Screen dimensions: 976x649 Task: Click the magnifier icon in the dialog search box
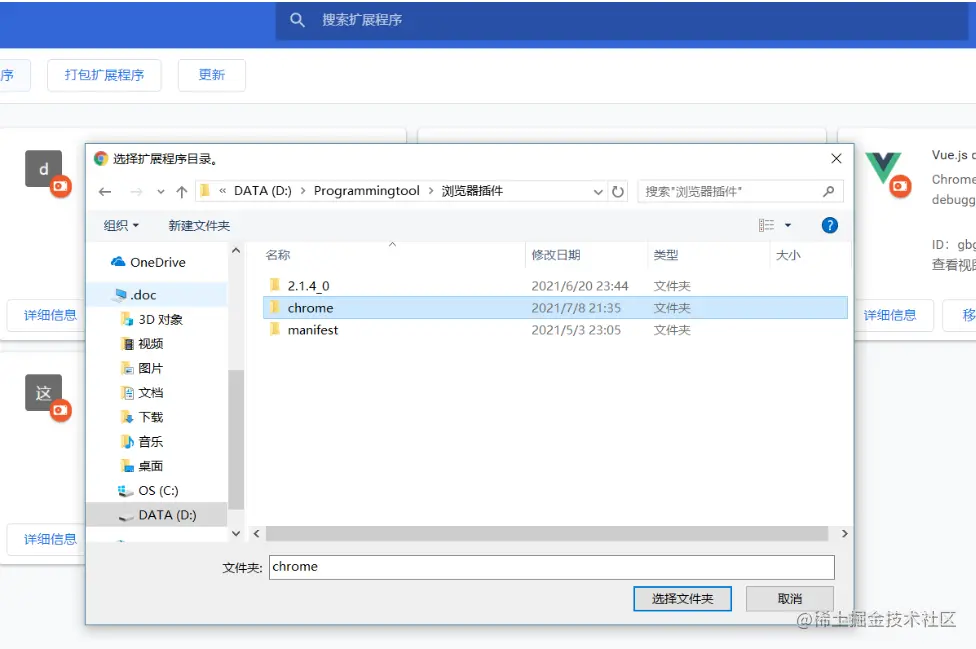pos(828,192)
